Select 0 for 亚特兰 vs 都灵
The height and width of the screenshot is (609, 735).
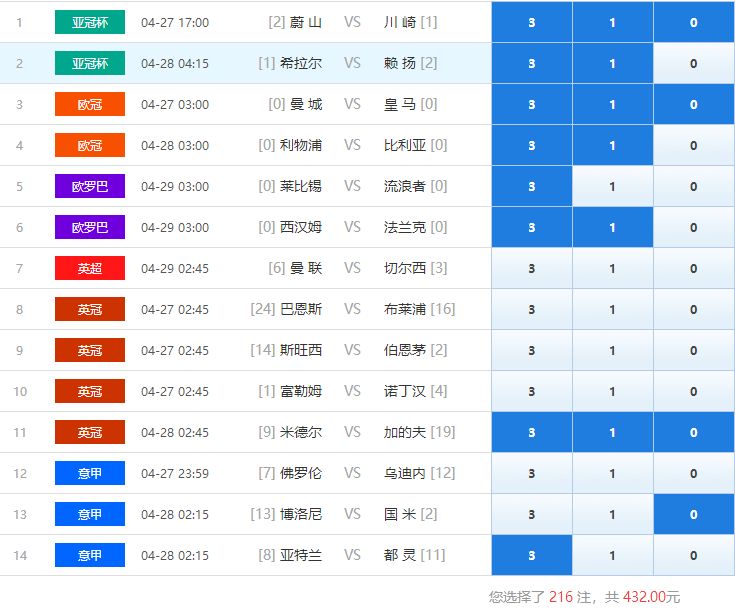[x=694, y=556]
